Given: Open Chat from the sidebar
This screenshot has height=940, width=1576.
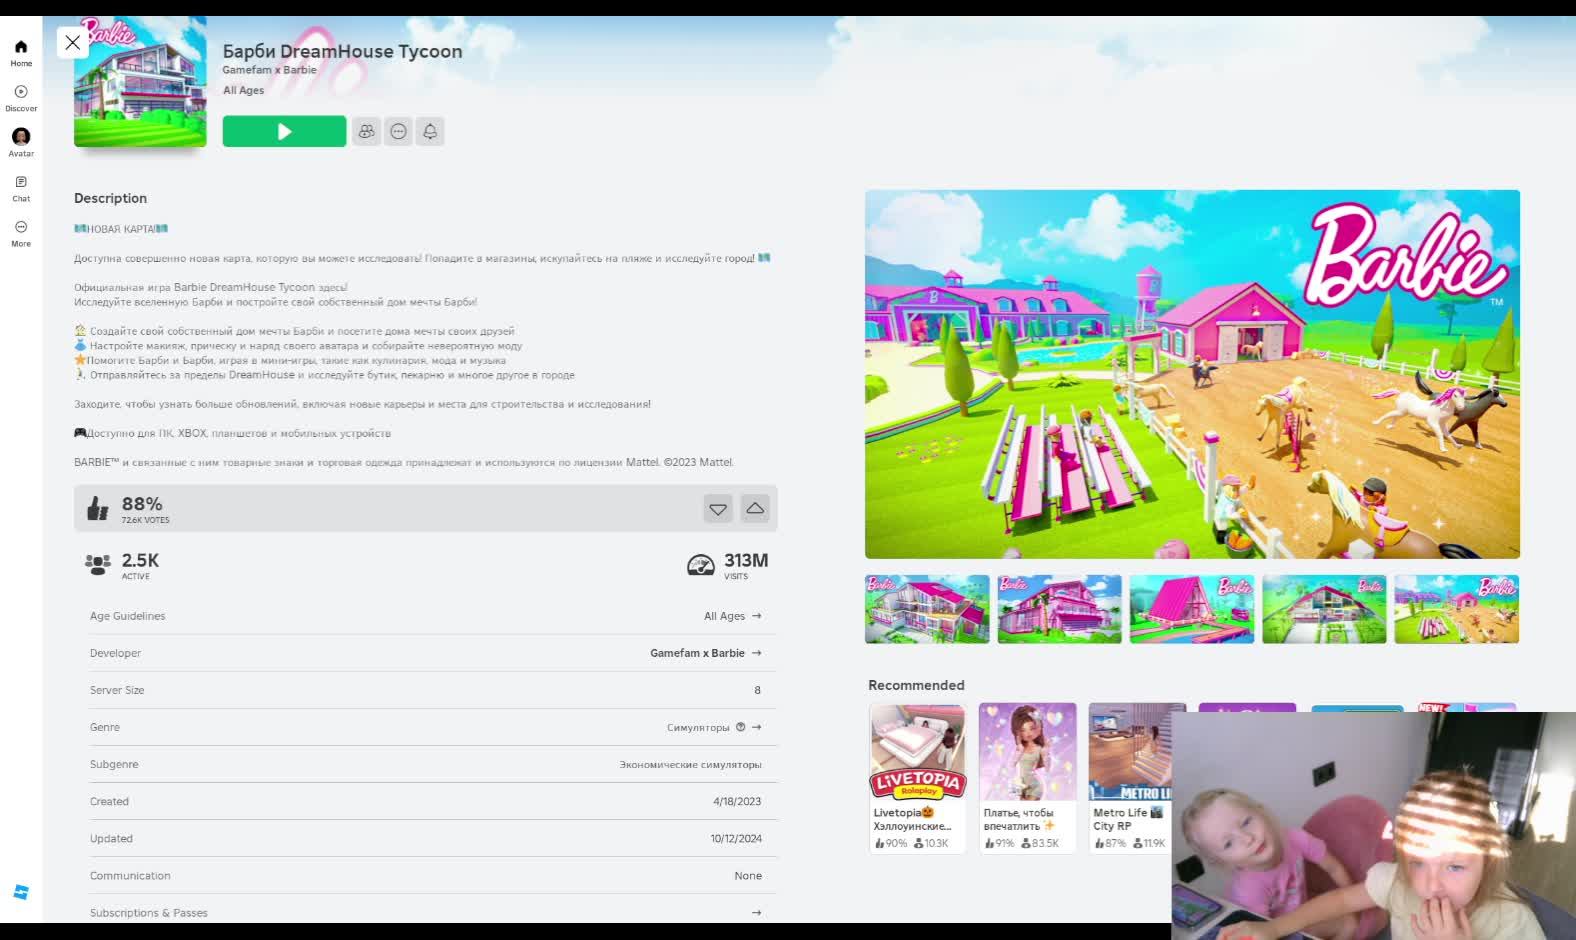Looking at the screenshot, I should (21, 188).
